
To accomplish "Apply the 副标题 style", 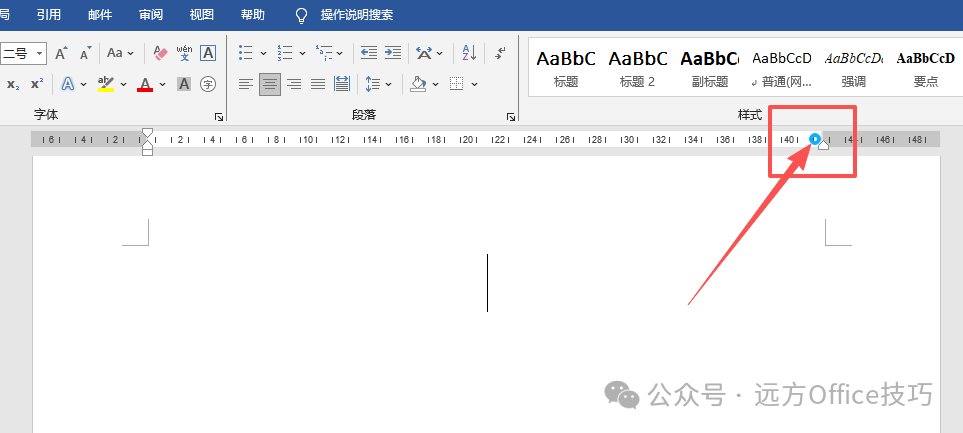I will [x=710, y=69].
